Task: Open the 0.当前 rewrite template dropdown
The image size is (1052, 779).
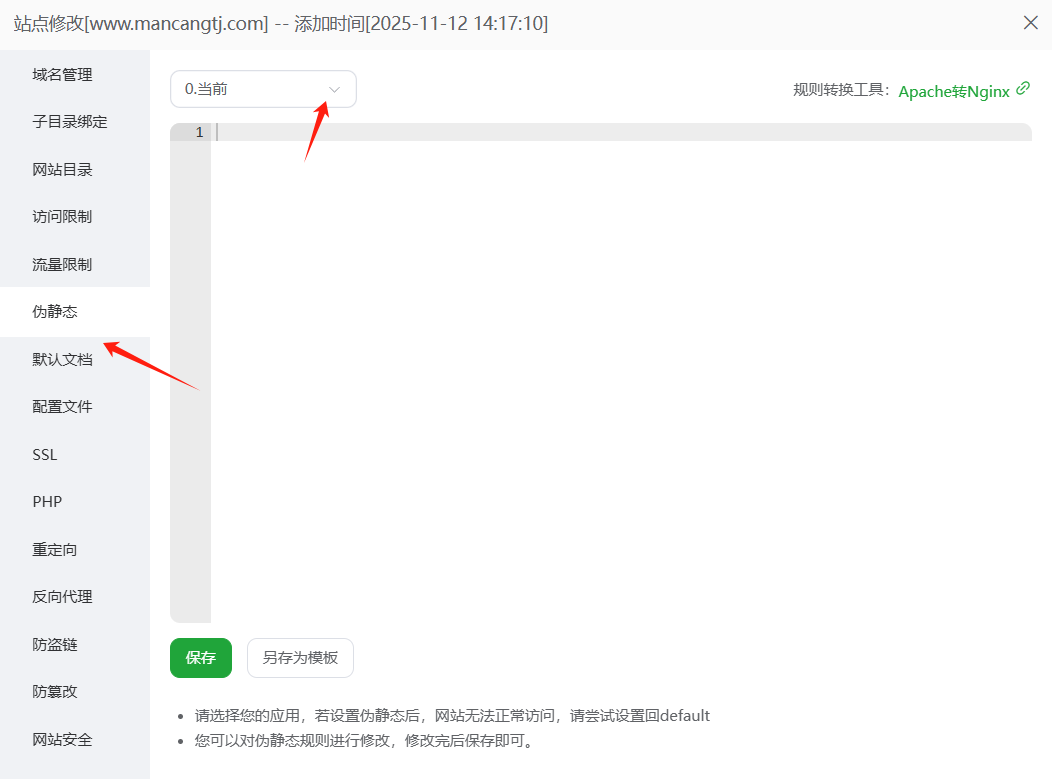Action: (x=263, y=89)
